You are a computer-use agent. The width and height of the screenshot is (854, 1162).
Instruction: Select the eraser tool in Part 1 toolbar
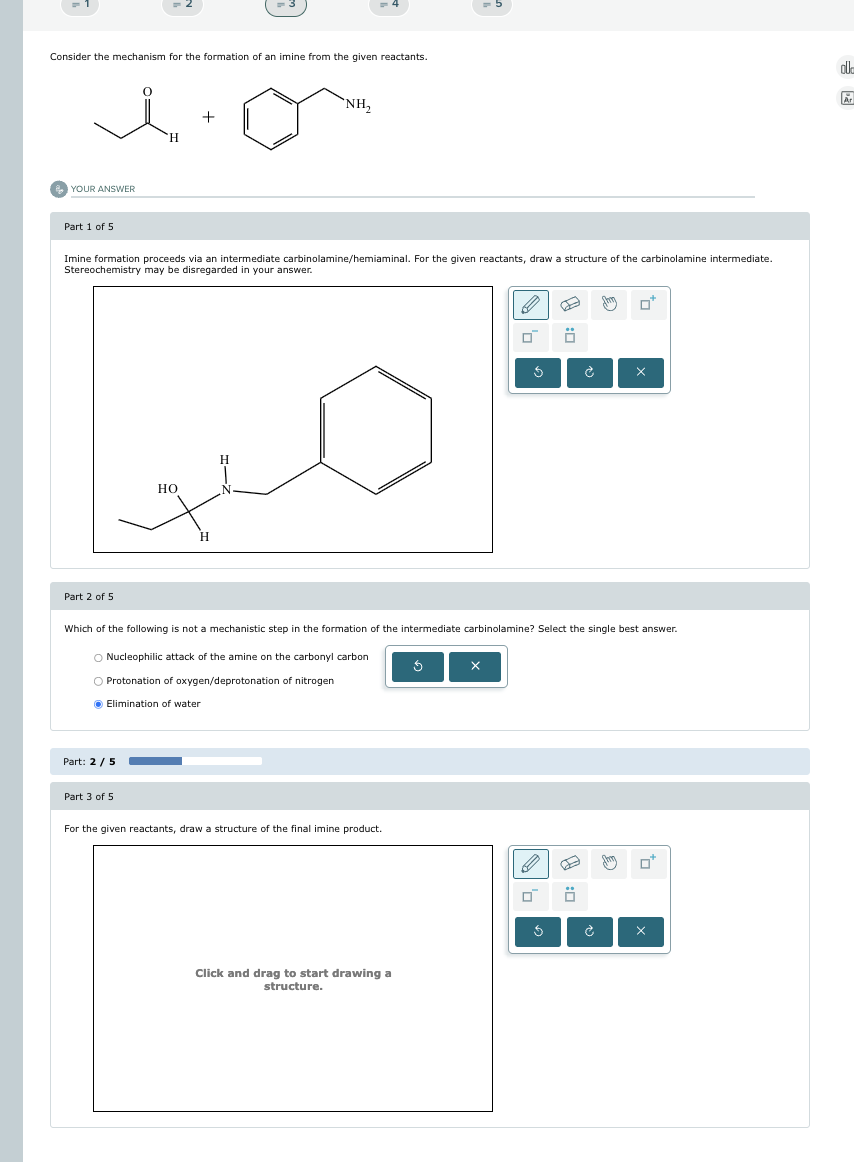[x=570, y=304]
